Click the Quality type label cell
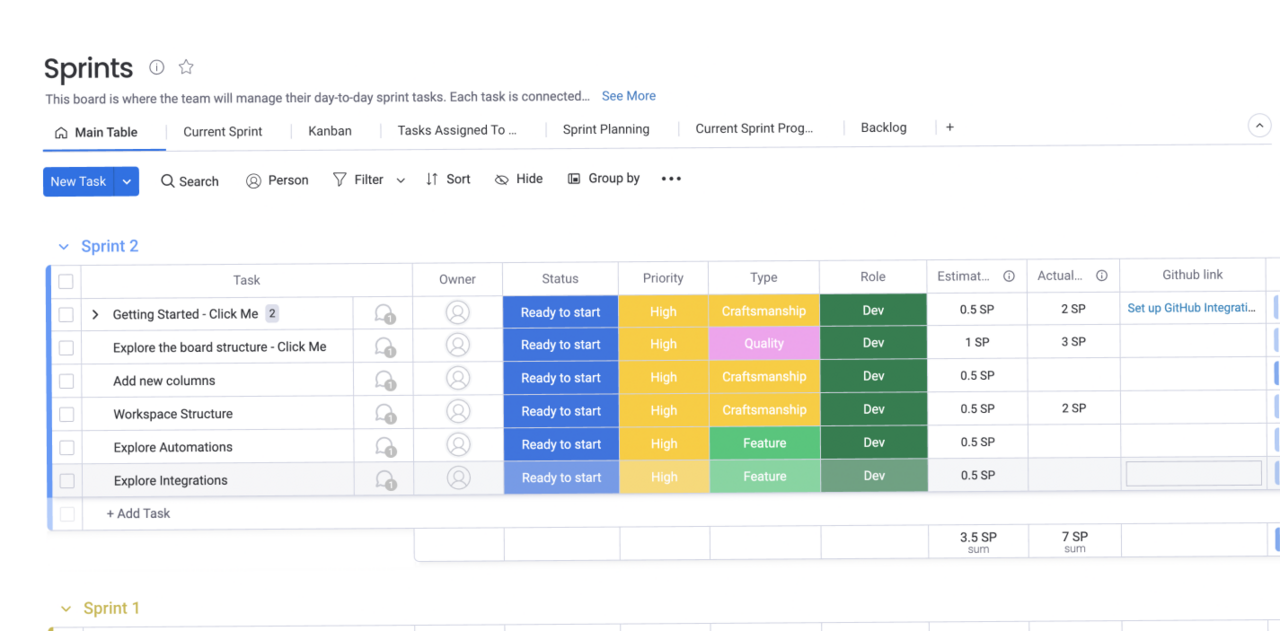This screenshot has height=631, width=1280. pos(764,344)
